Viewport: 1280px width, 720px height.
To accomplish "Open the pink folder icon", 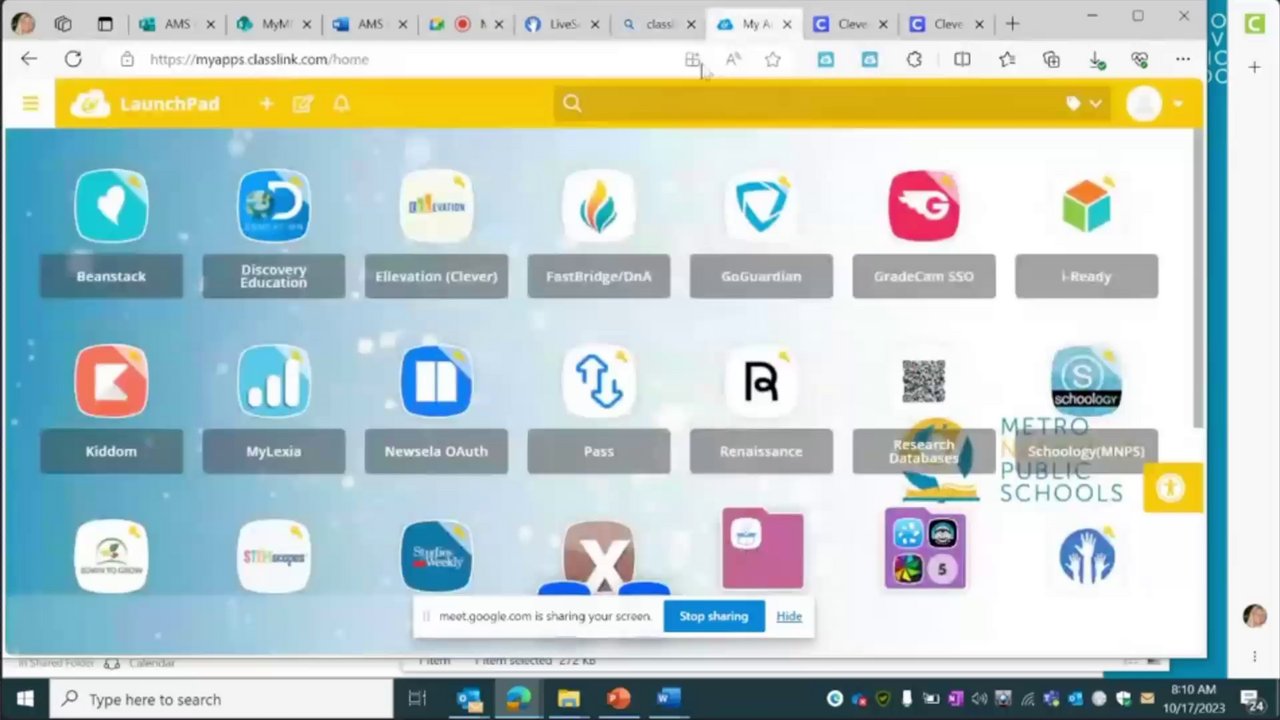I will 762,548.
